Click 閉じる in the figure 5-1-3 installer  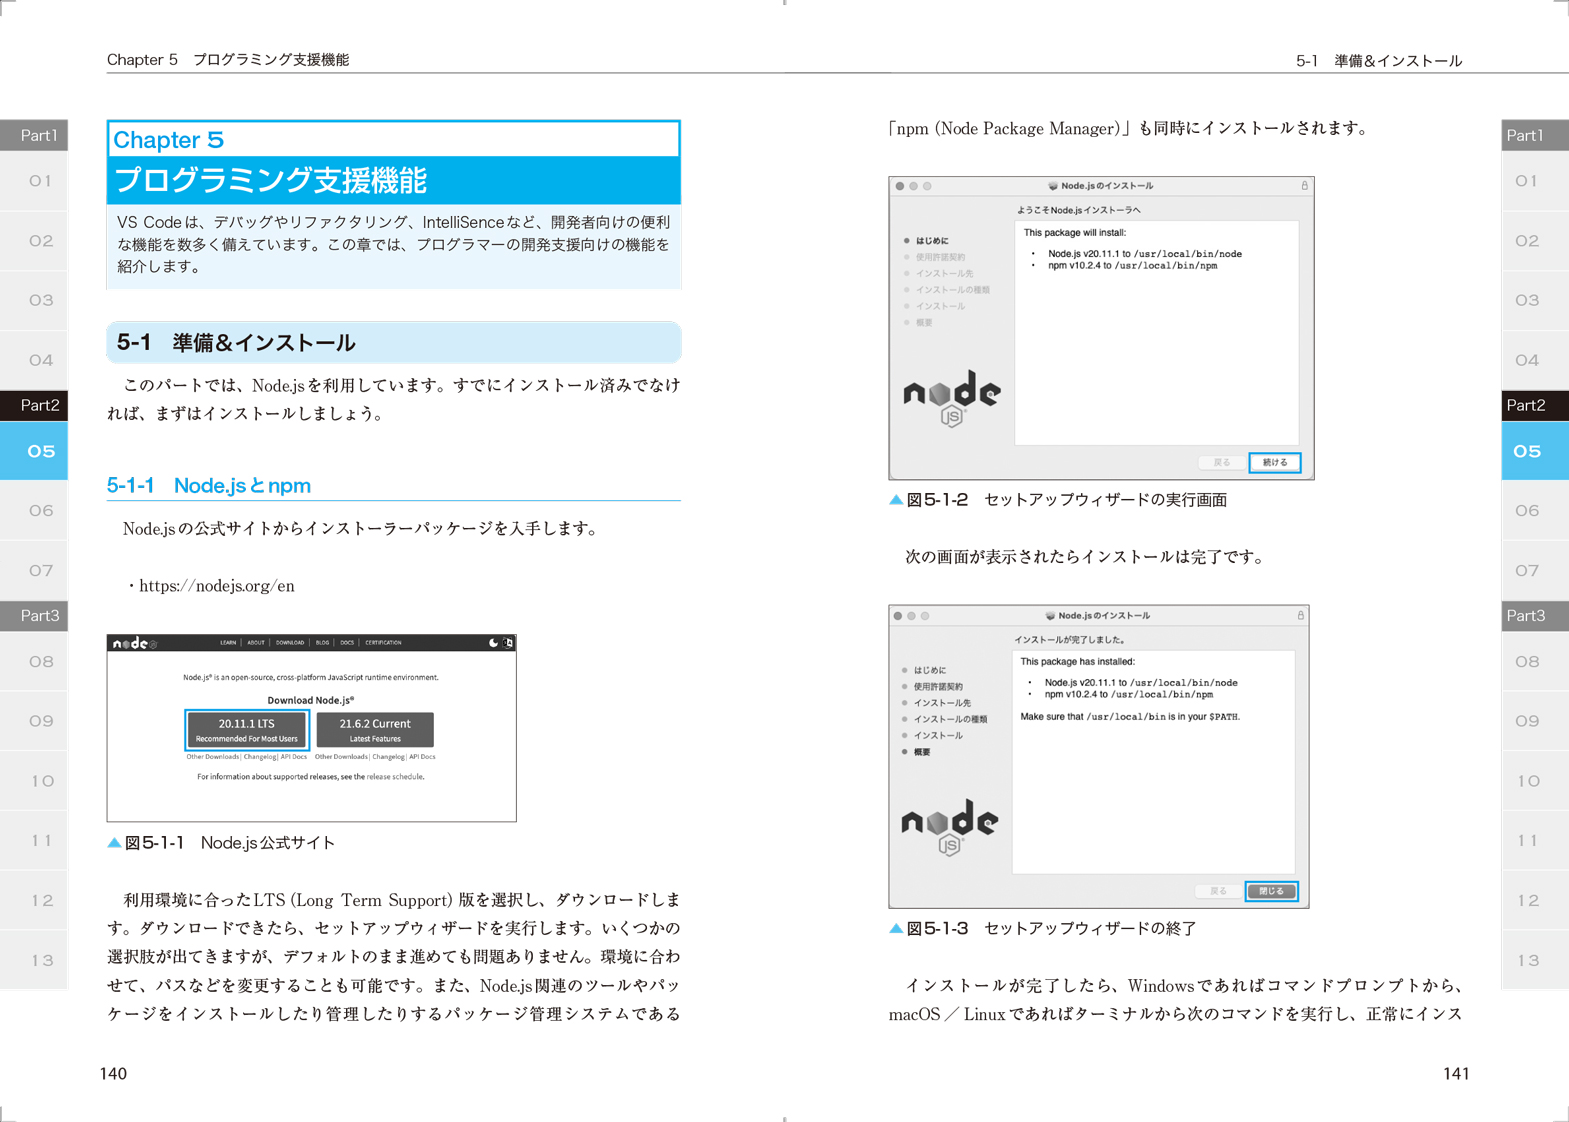(1271, 891)
